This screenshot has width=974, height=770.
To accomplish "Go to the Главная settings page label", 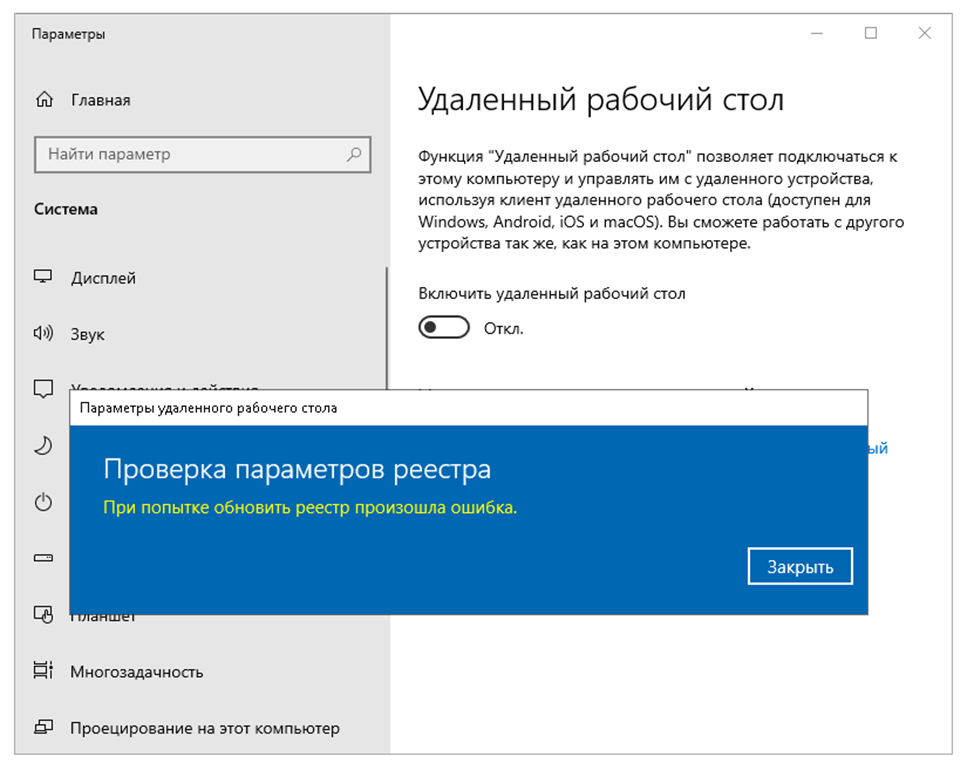I will coord(100,100).
